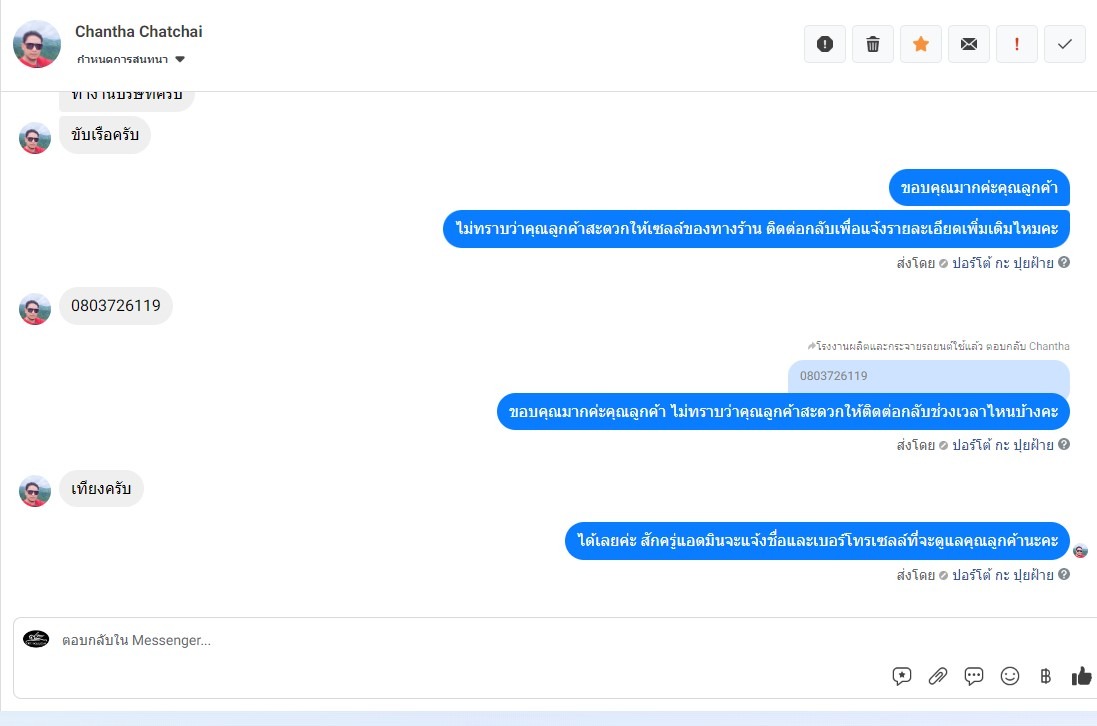Expand the conversation assignment dropdown arrow
The width and height of the screenshot is (1097, 726).
pos(180,59)
